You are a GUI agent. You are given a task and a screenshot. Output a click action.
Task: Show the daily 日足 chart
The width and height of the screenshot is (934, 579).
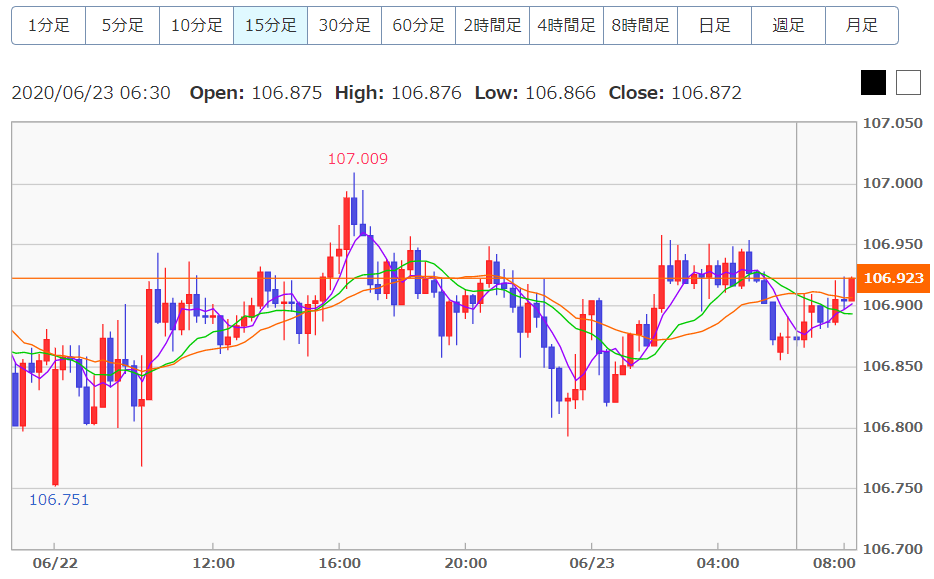coord(714,26)
